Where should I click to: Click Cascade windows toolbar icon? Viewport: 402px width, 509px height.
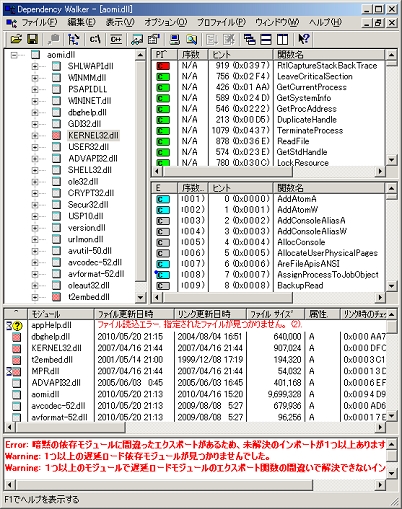click(249, 40)
